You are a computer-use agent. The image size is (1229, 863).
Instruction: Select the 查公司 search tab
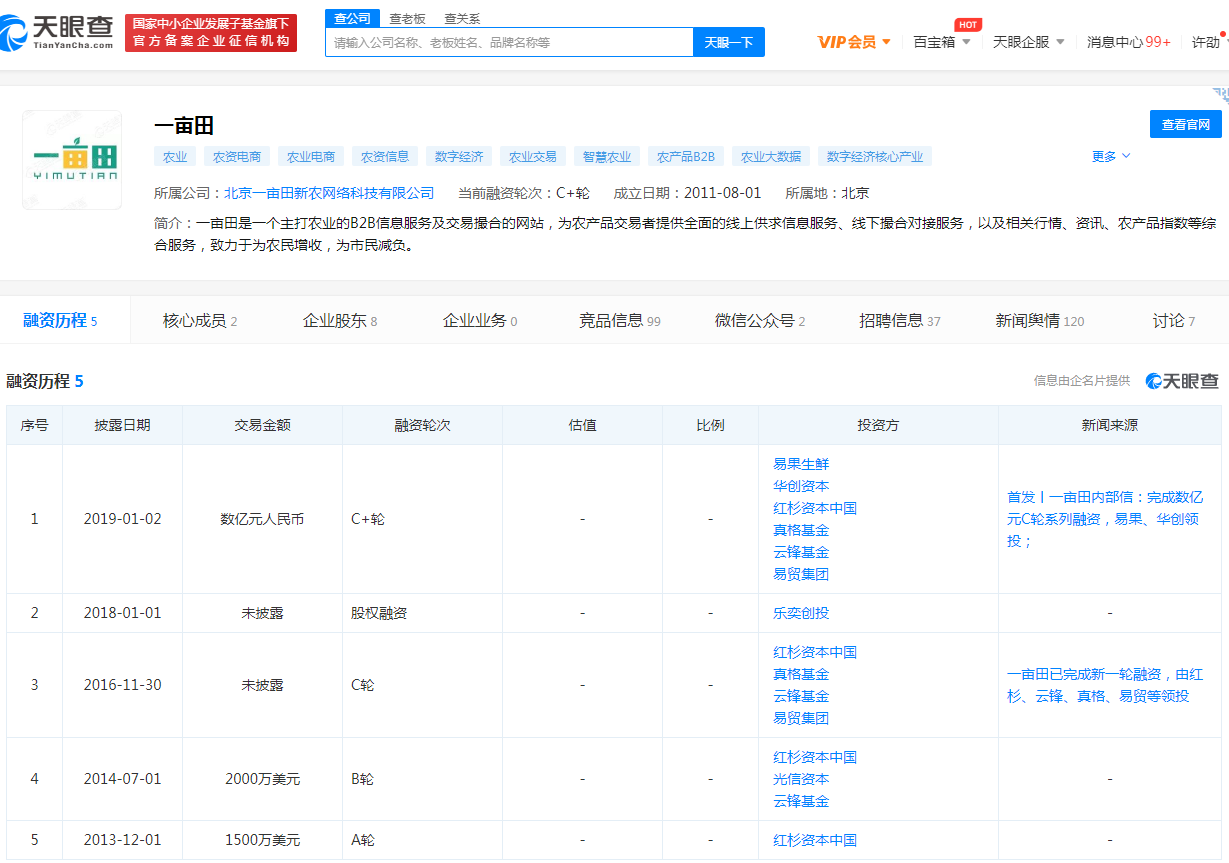(352, 19)
